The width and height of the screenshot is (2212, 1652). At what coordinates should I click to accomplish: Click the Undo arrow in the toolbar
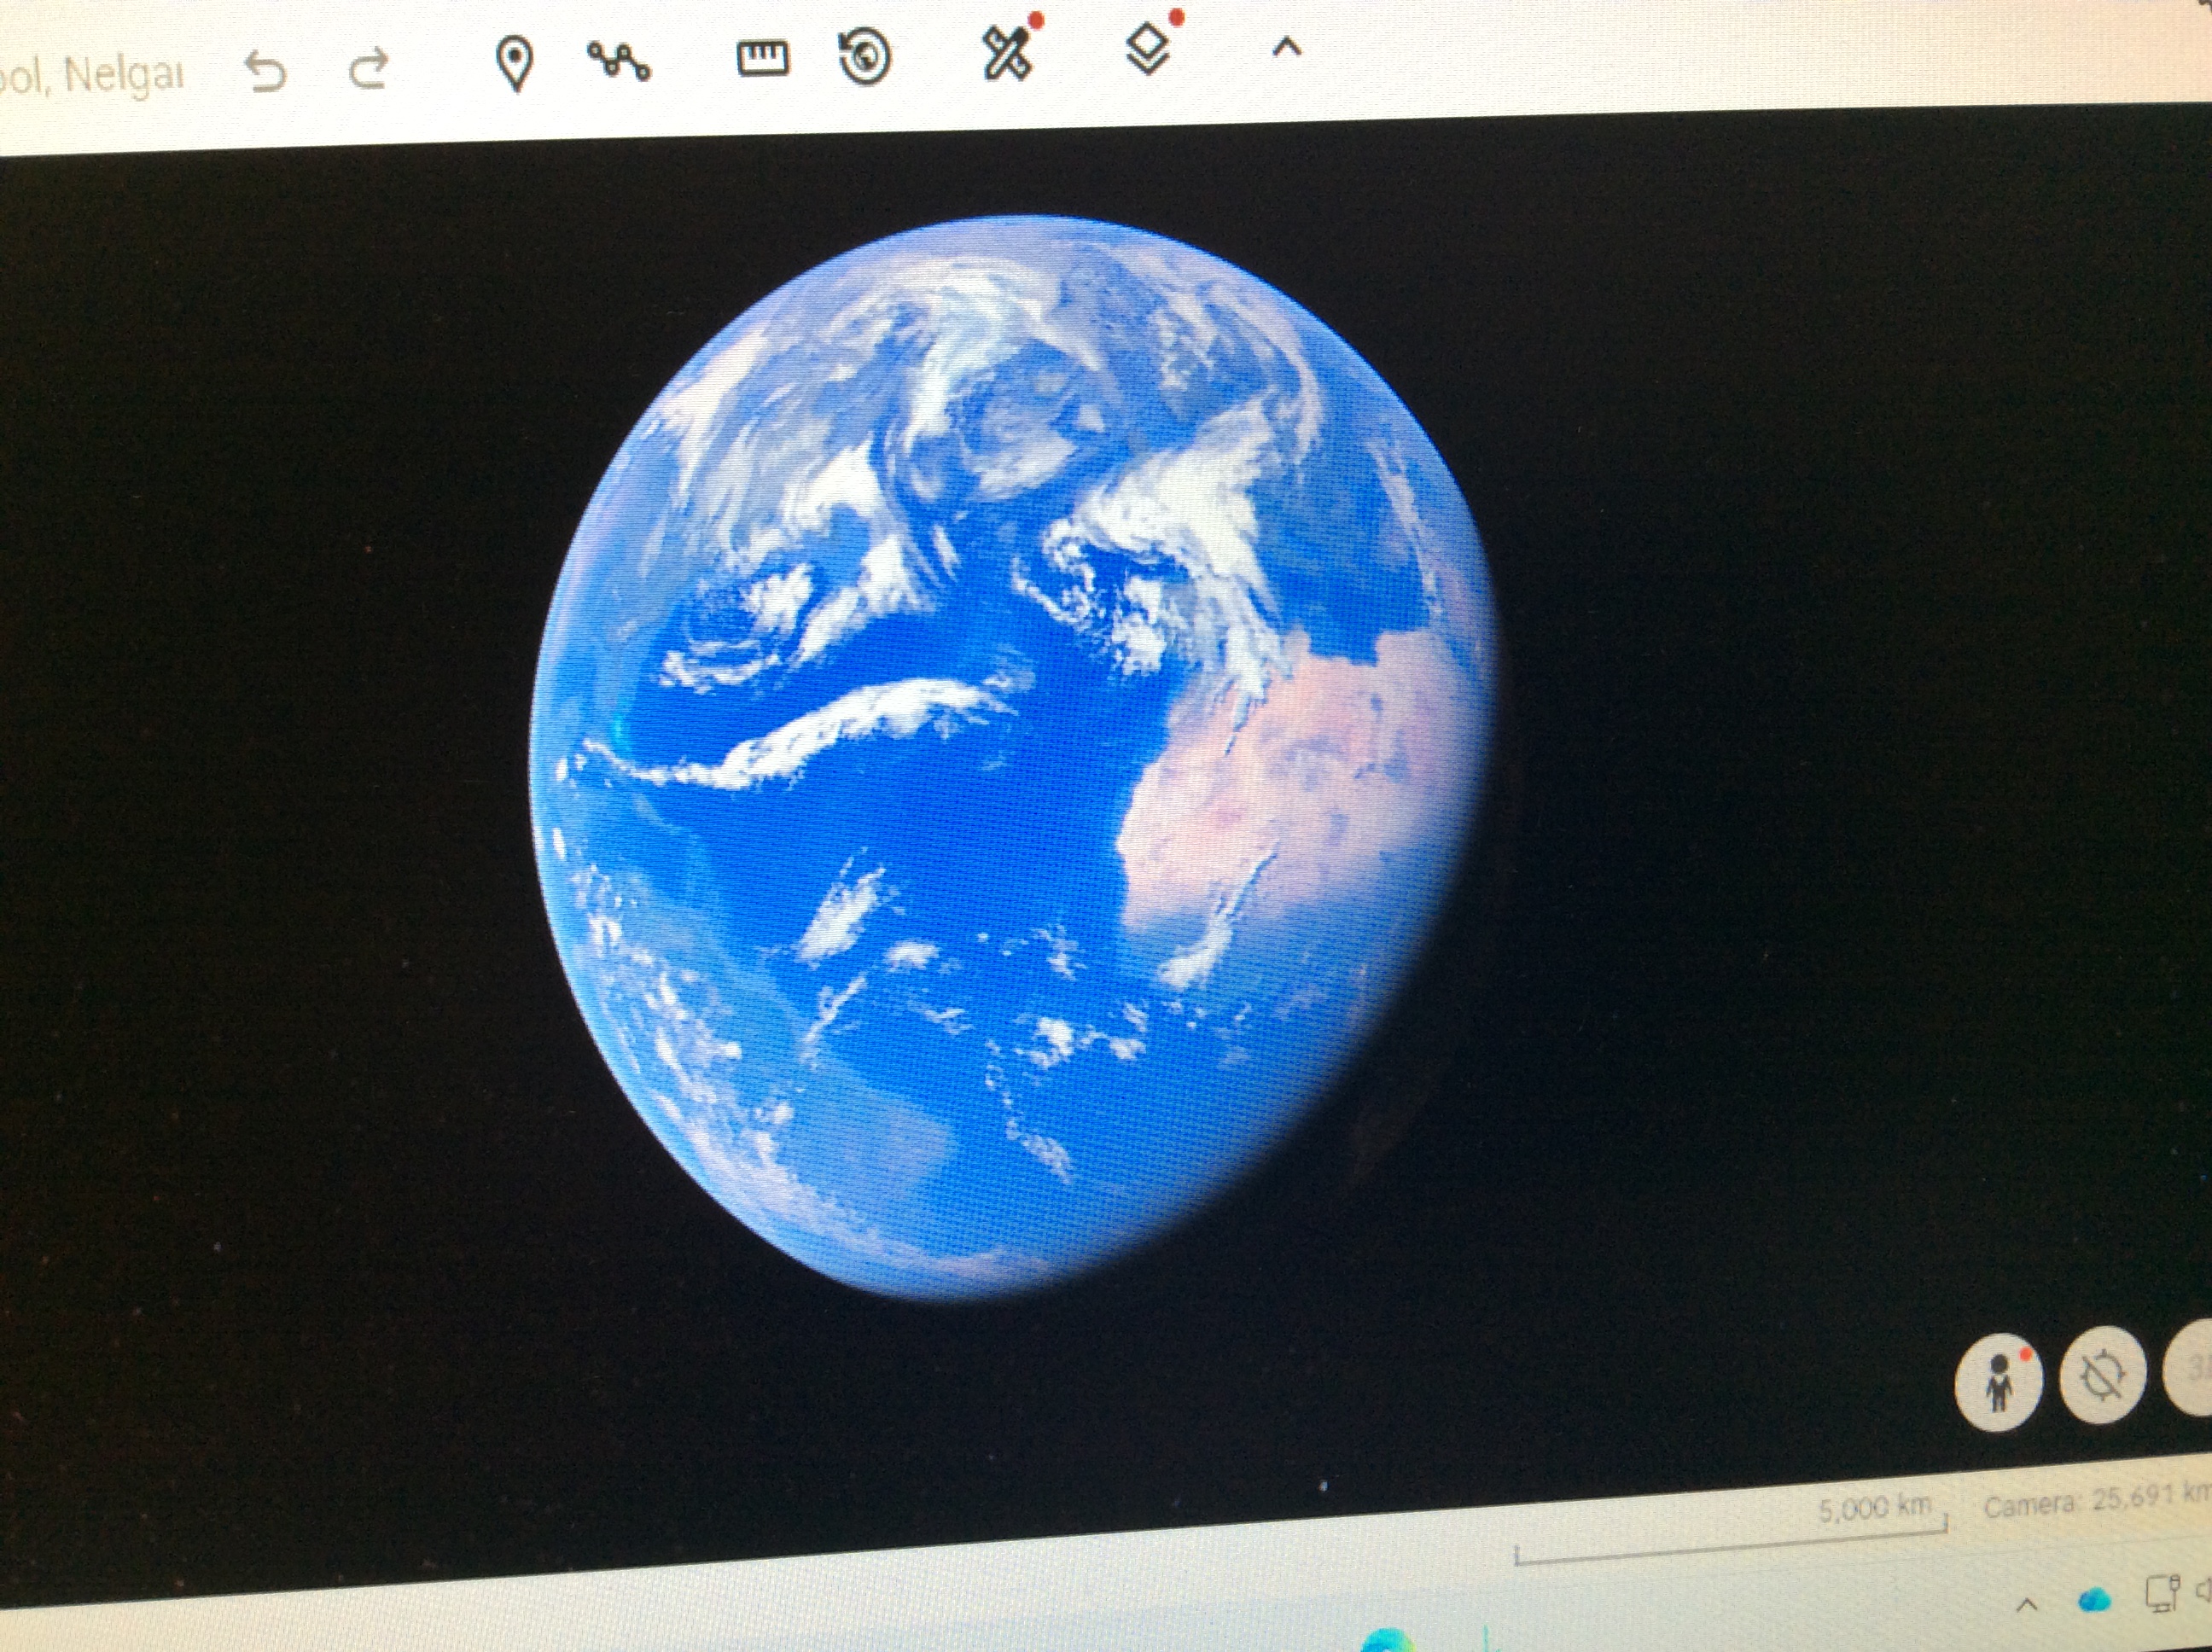click(266, 72)
